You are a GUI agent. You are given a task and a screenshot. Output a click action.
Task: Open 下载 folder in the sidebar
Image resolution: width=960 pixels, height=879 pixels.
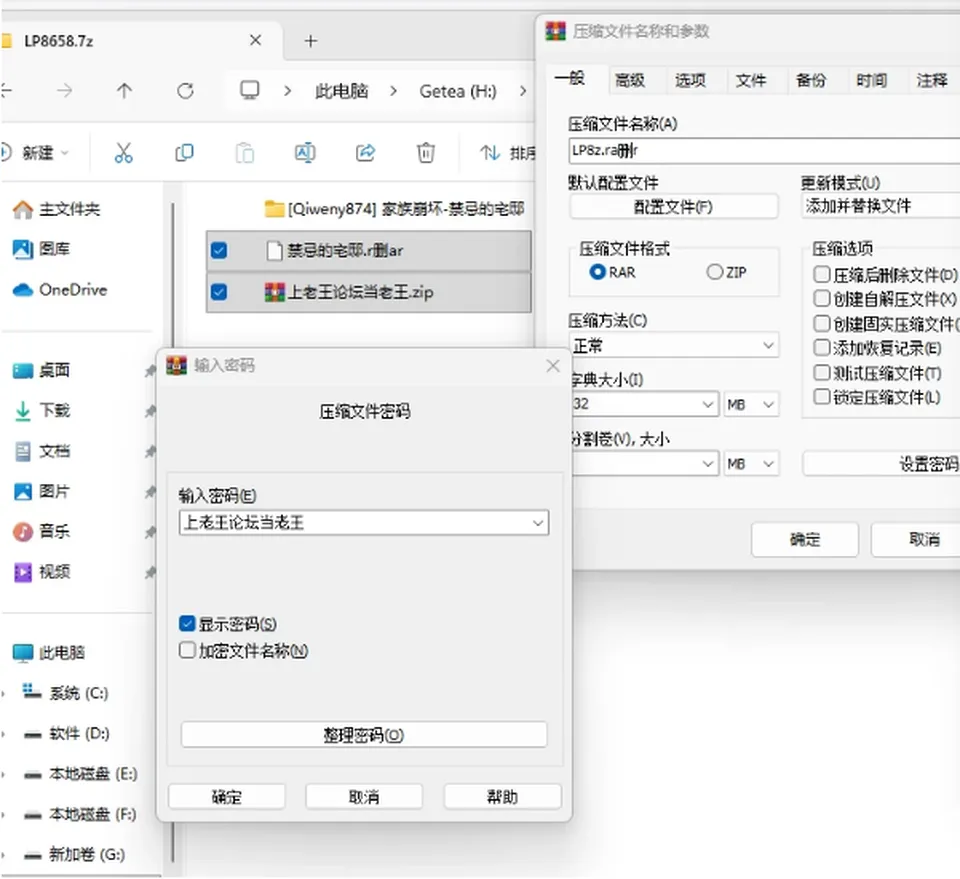click(x=41, y=410)
